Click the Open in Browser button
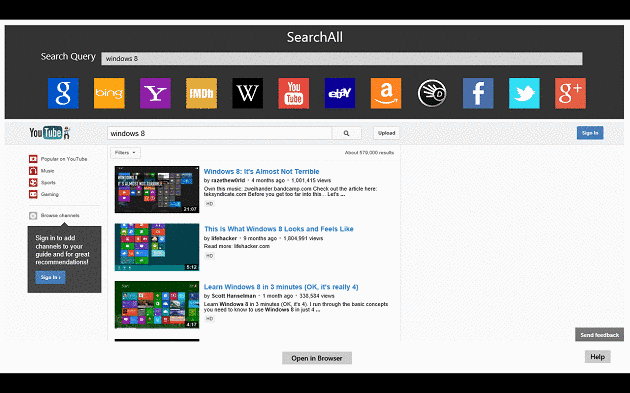This screenshot has height=393, width=630. tap(317, 358)
